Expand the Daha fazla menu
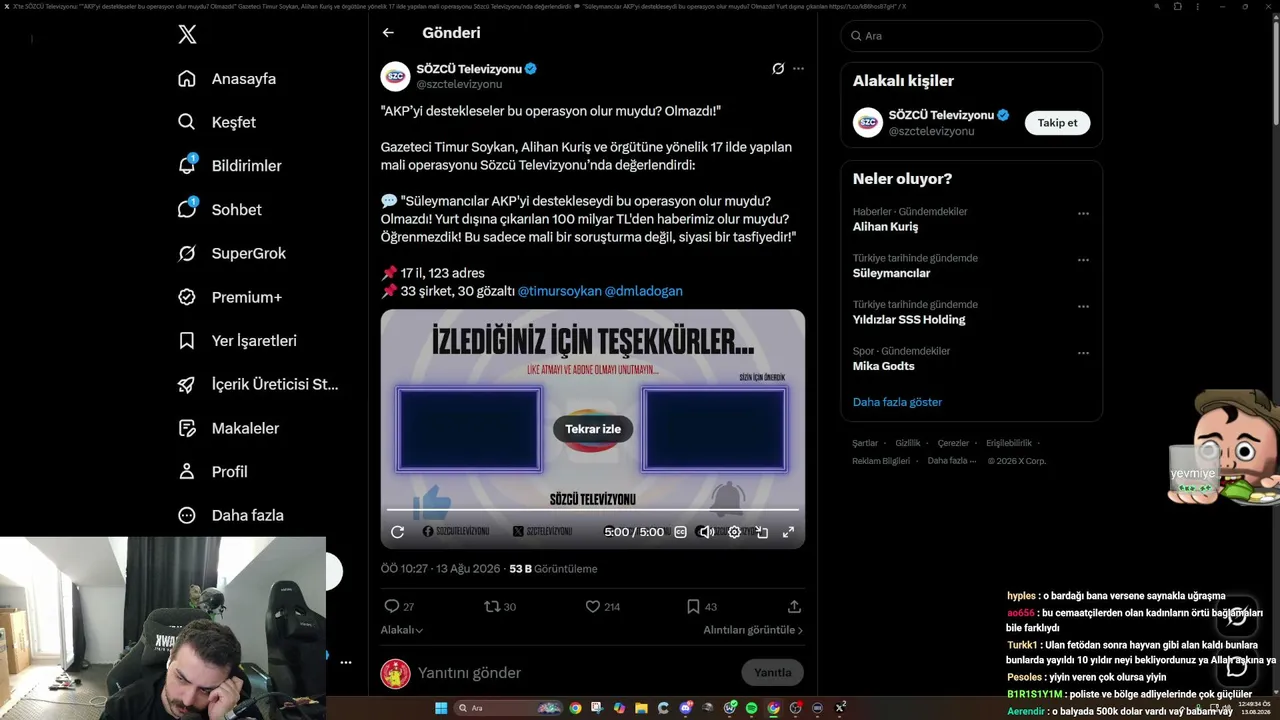 point(230,515)
